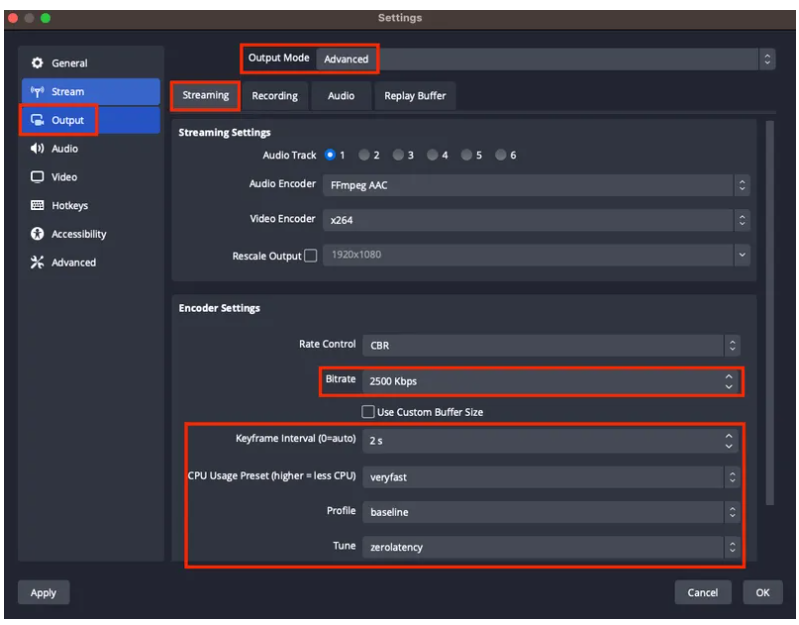Click the green zoom window button

pos(45,18)
